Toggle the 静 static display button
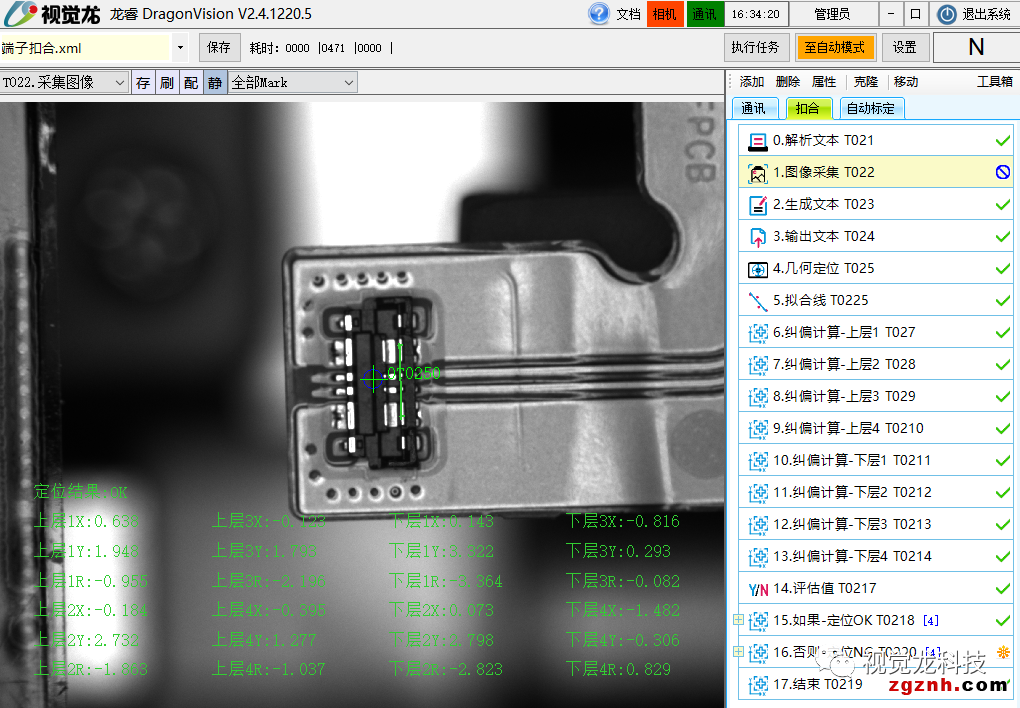This screenshot has width=1020, height=708. 214,83
